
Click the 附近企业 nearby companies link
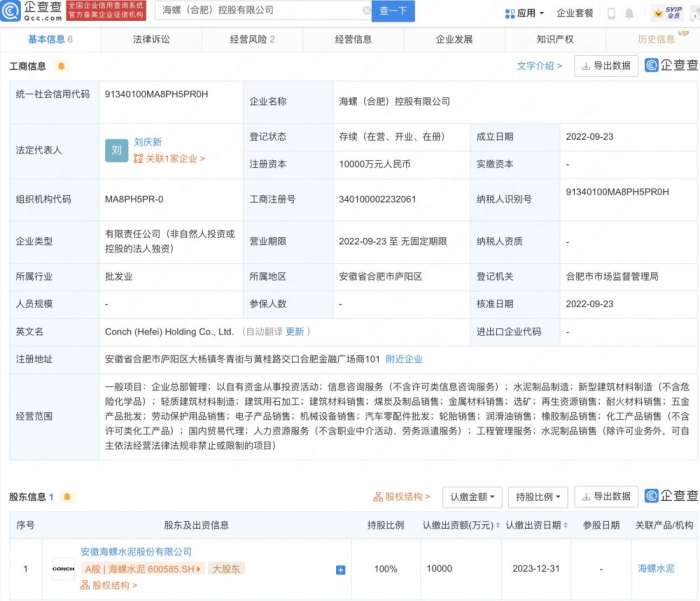(x=404, y=358)
